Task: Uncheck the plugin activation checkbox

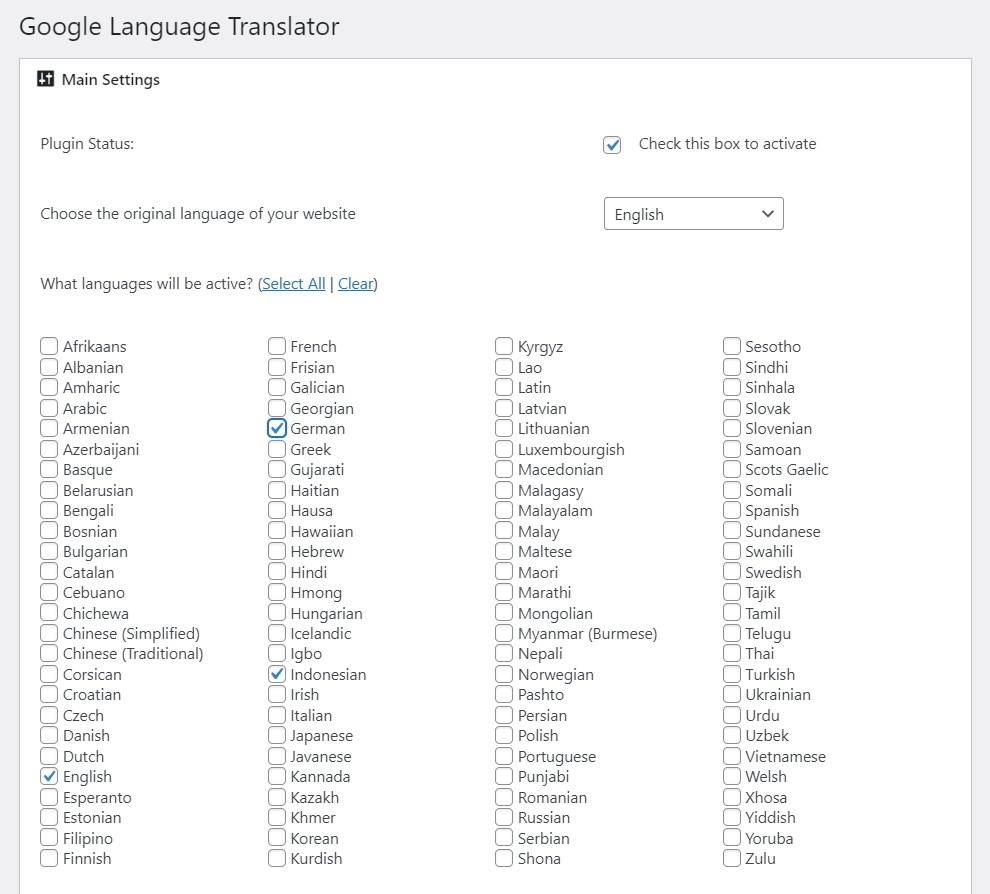Action: (612, 145)
